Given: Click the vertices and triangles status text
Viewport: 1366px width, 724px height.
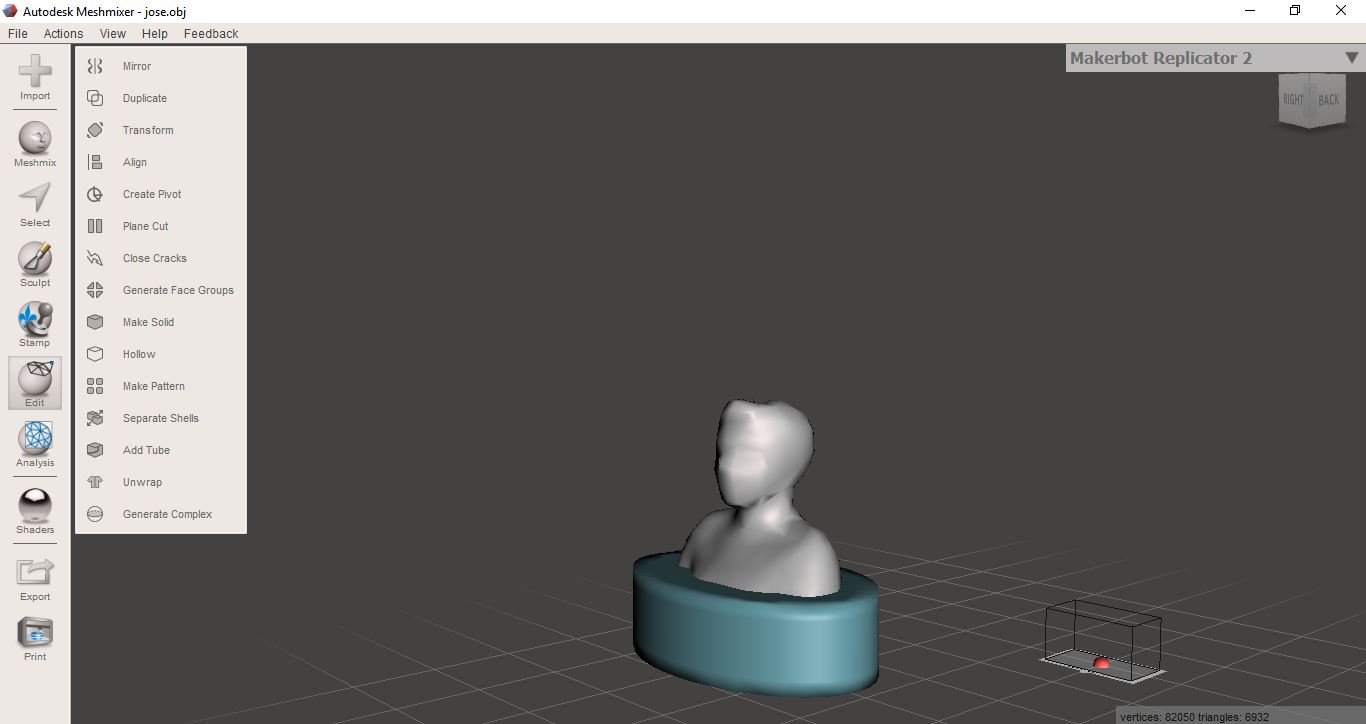Looking at the screenshot, I should [1194, 717].
